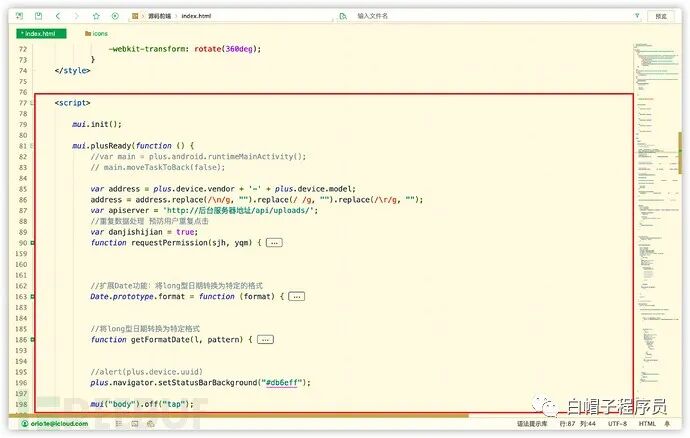This screenshot has height=438, width=690.
Task: Click the mui.init(); code line
Action: pyautogui.click(x=97, y=124)
